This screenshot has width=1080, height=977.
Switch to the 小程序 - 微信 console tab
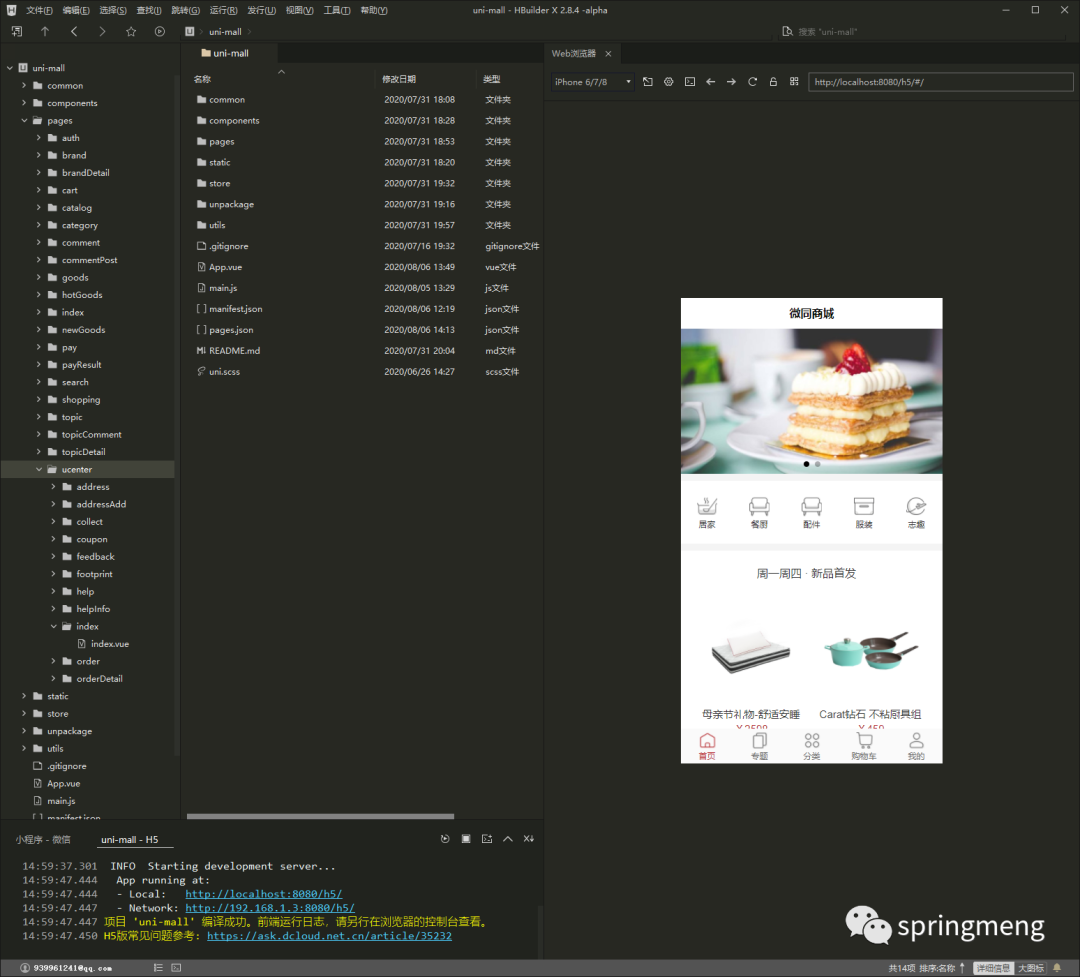(x=43, y=839)
